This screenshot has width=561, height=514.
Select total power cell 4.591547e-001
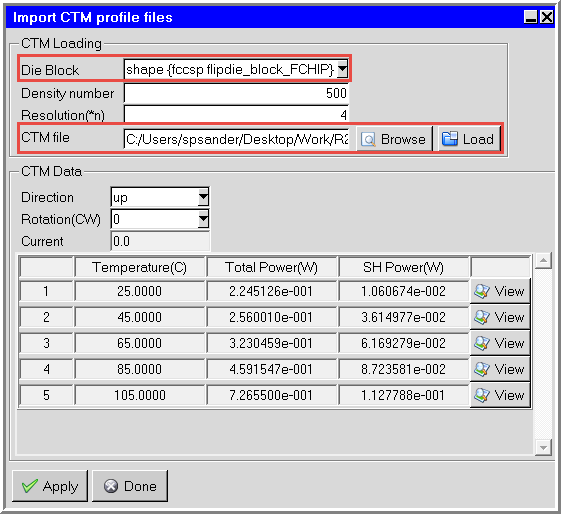[x=272, y=369]
